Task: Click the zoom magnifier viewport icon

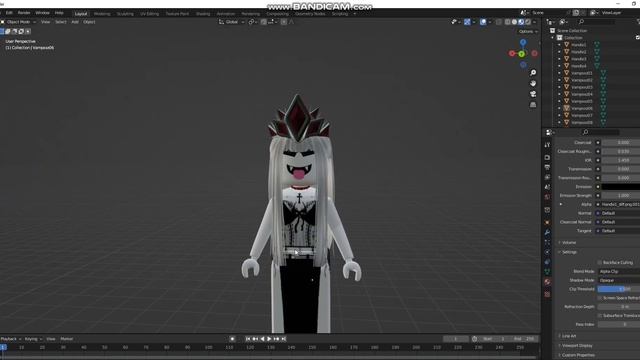Action: tap(533, 73)
